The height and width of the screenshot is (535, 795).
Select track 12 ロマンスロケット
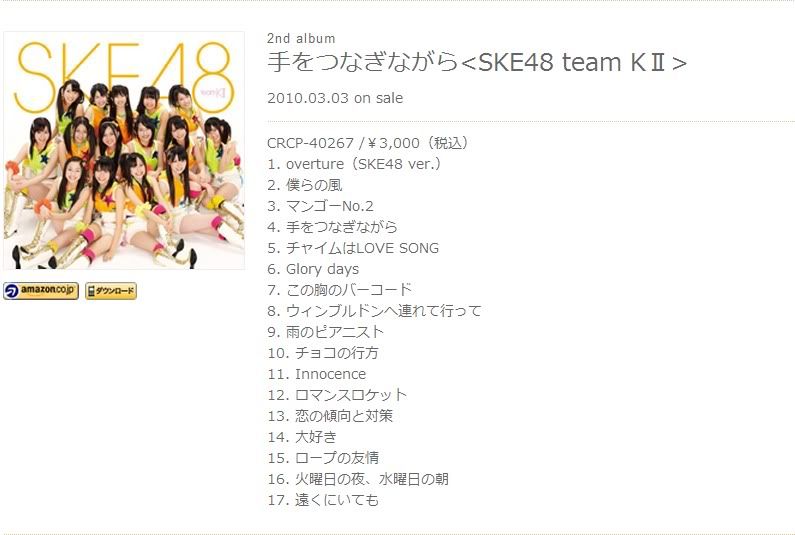coord(337,395)
